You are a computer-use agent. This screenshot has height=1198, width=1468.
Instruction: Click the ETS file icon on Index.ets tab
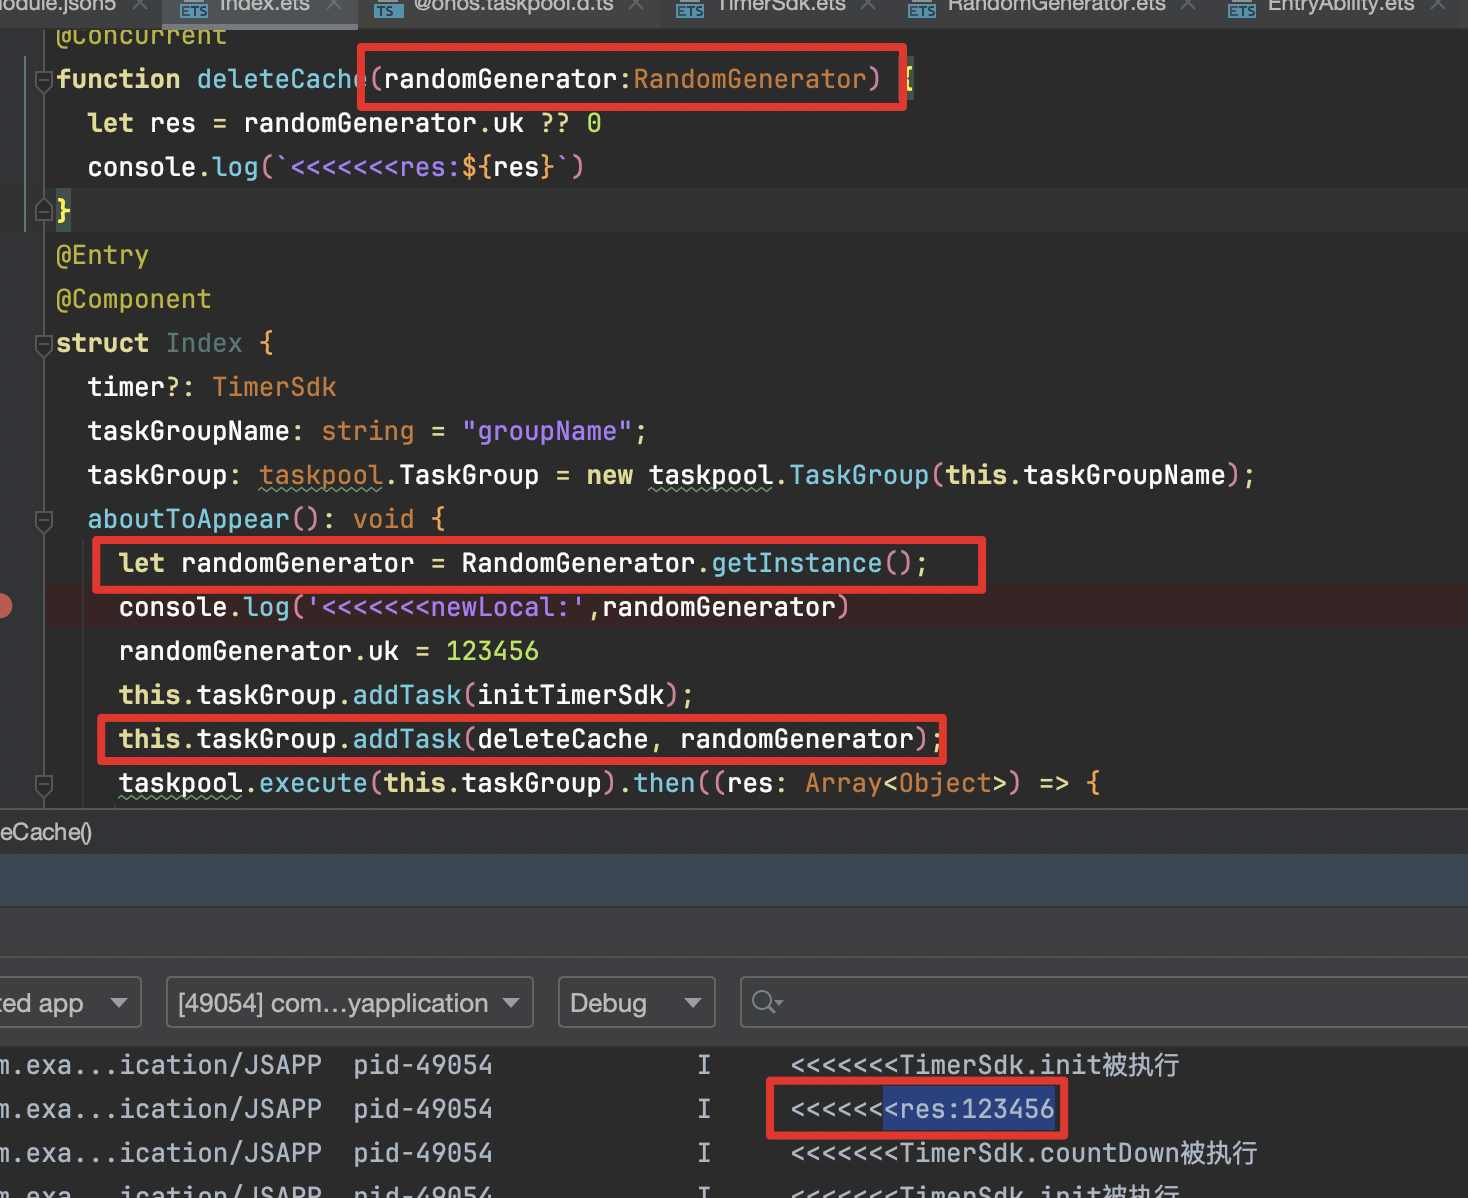coord(194,9)
